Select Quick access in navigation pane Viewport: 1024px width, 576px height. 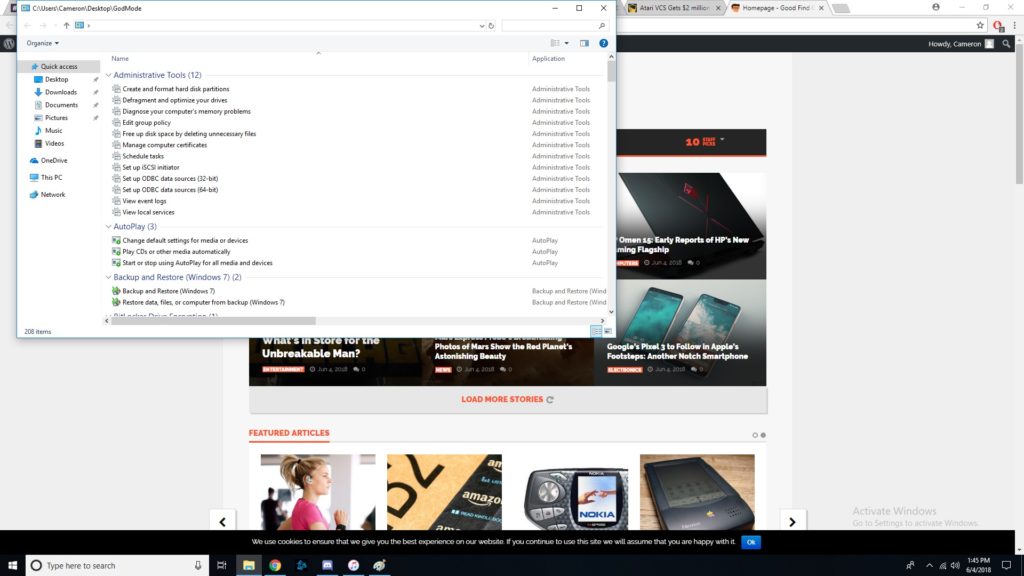58,67
